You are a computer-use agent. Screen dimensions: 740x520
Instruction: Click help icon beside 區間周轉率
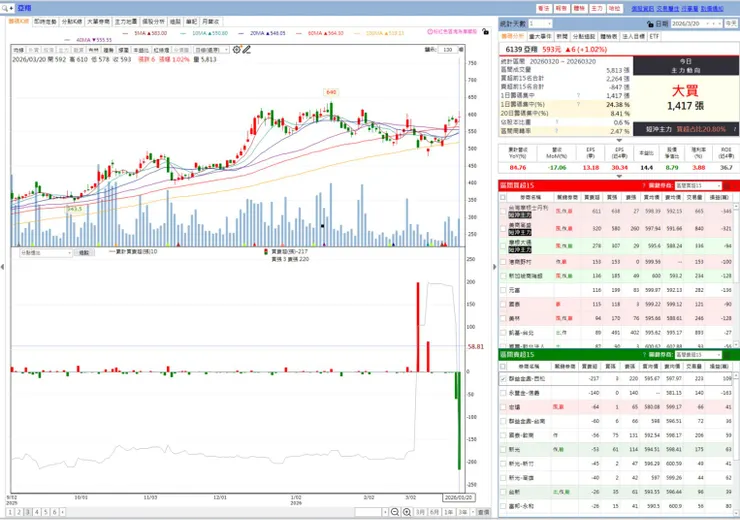tap(557, 131)
